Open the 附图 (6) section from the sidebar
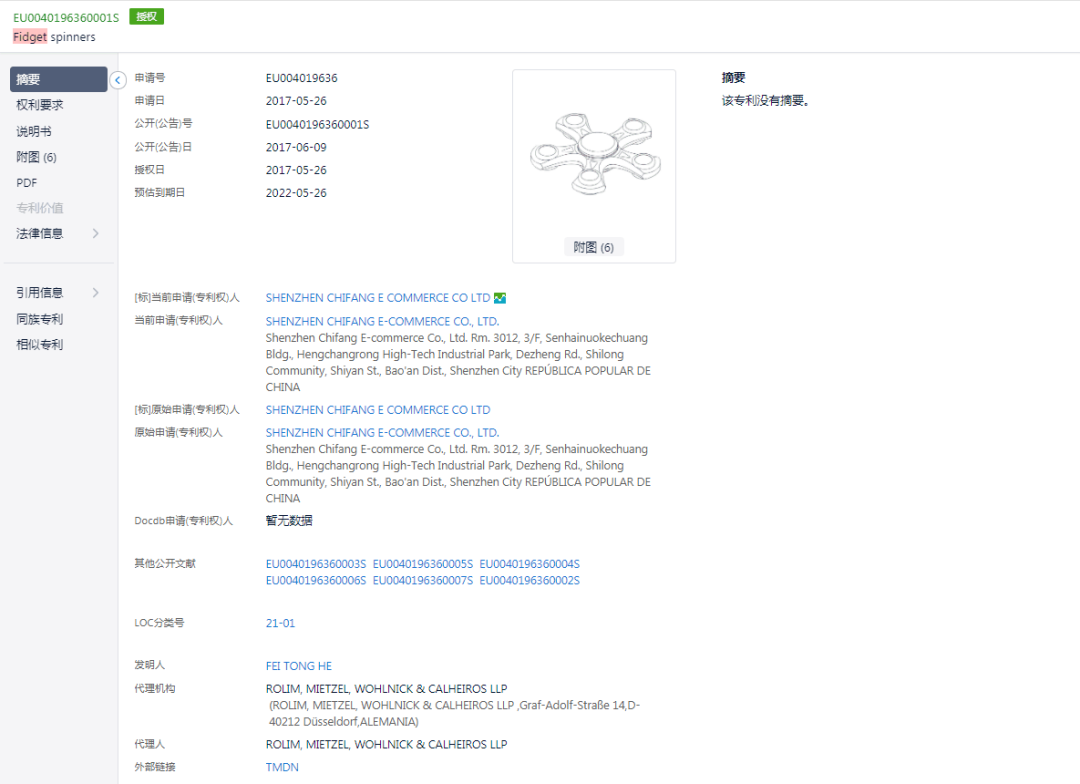Screen dimensions: 1080x784 click(34, 157)
